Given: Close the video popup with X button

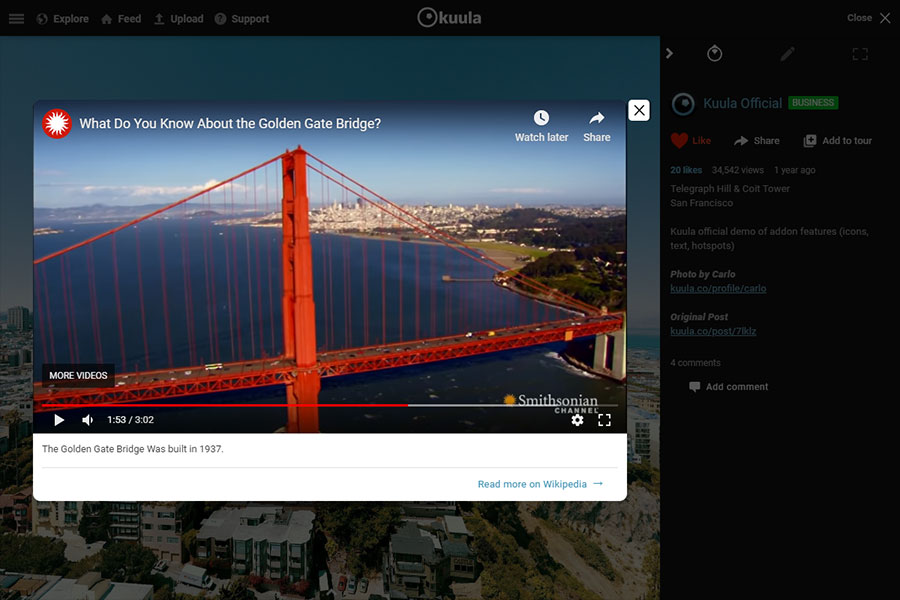Looking at the screenshot, I should click(x=639, y=110).
